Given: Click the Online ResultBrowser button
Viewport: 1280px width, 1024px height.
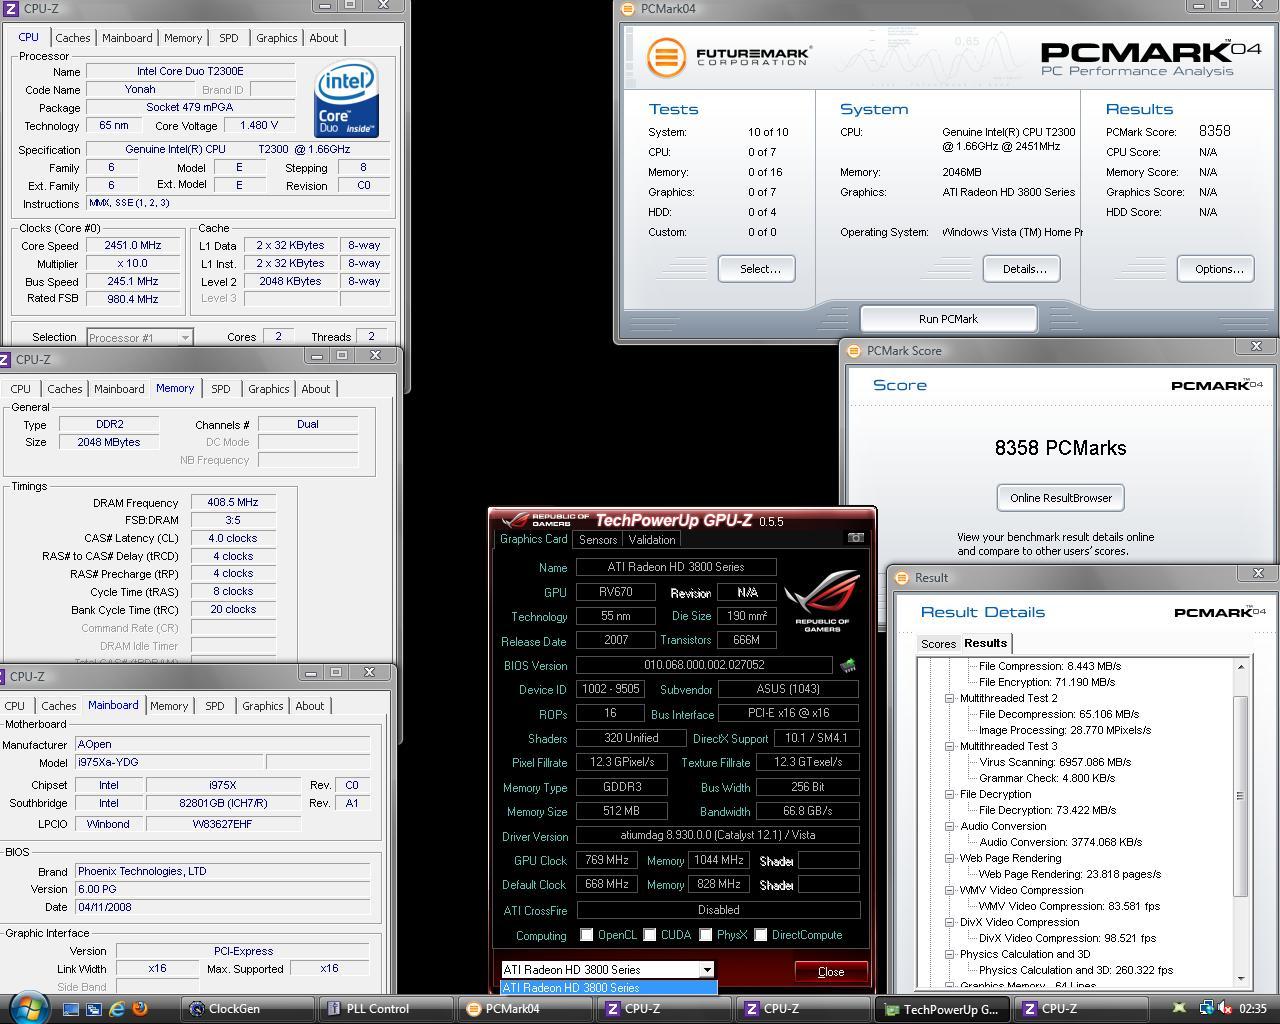Looking at the screenshot, I should click(x=1060, y=498).
